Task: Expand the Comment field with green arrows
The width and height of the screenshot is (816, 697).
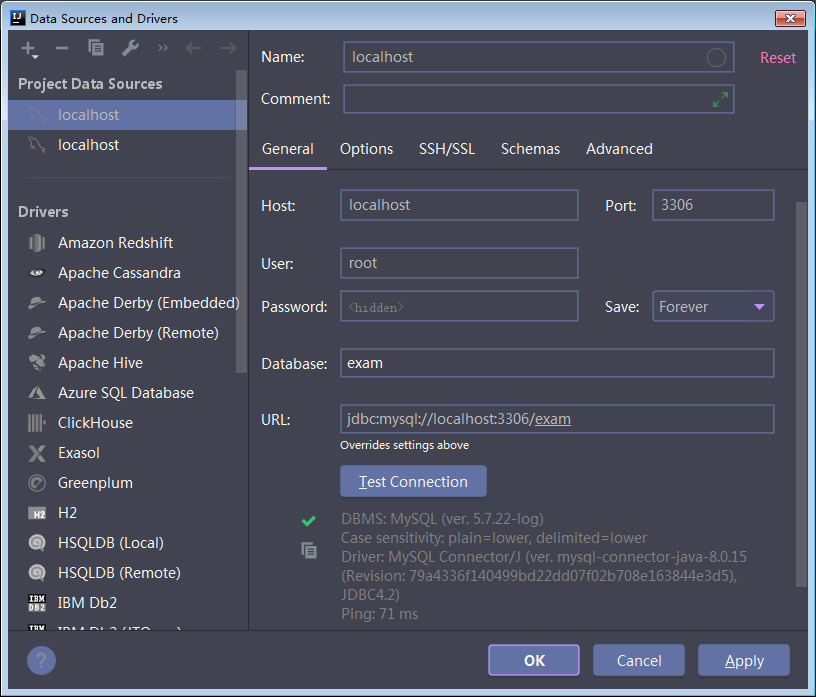Action: point(720,99)
